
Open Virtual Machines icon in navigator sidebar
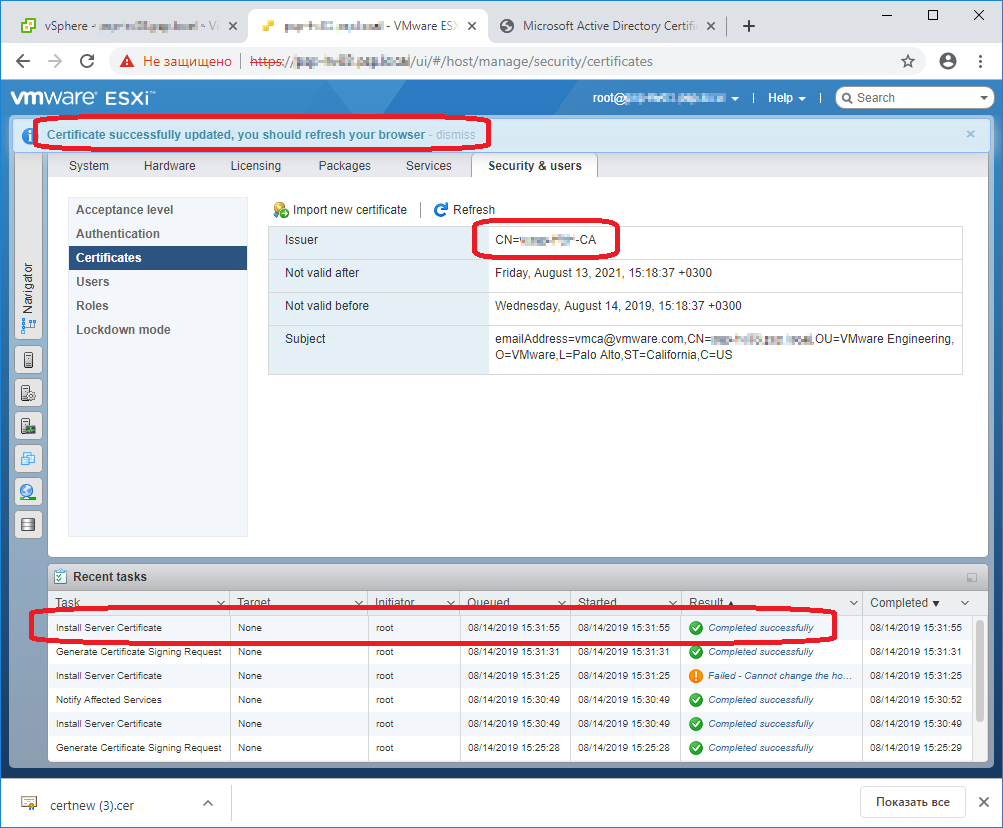point(28,459)
